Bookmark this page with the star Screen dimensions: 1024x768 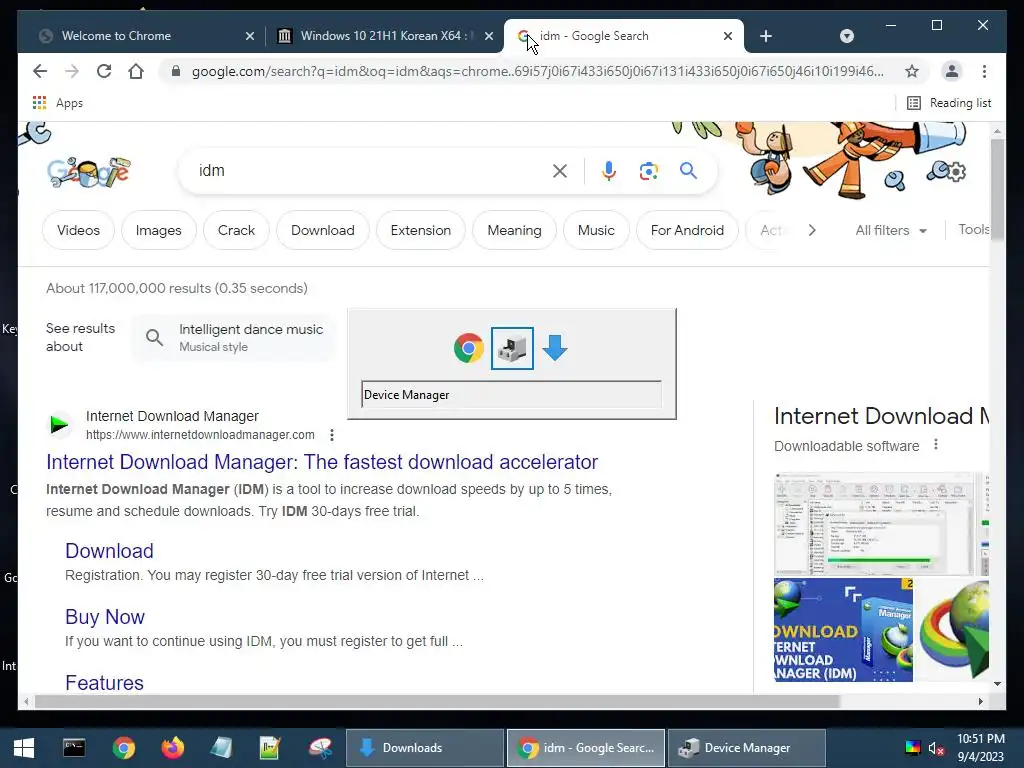(x=912, y=71)
